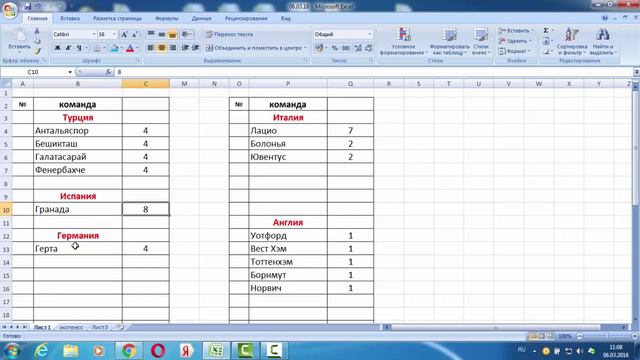Image resolution: width=640 pixels, height=360 pixels.
Task: Toggle bottom vertical alignment
Action: click(x=173, y=34)
